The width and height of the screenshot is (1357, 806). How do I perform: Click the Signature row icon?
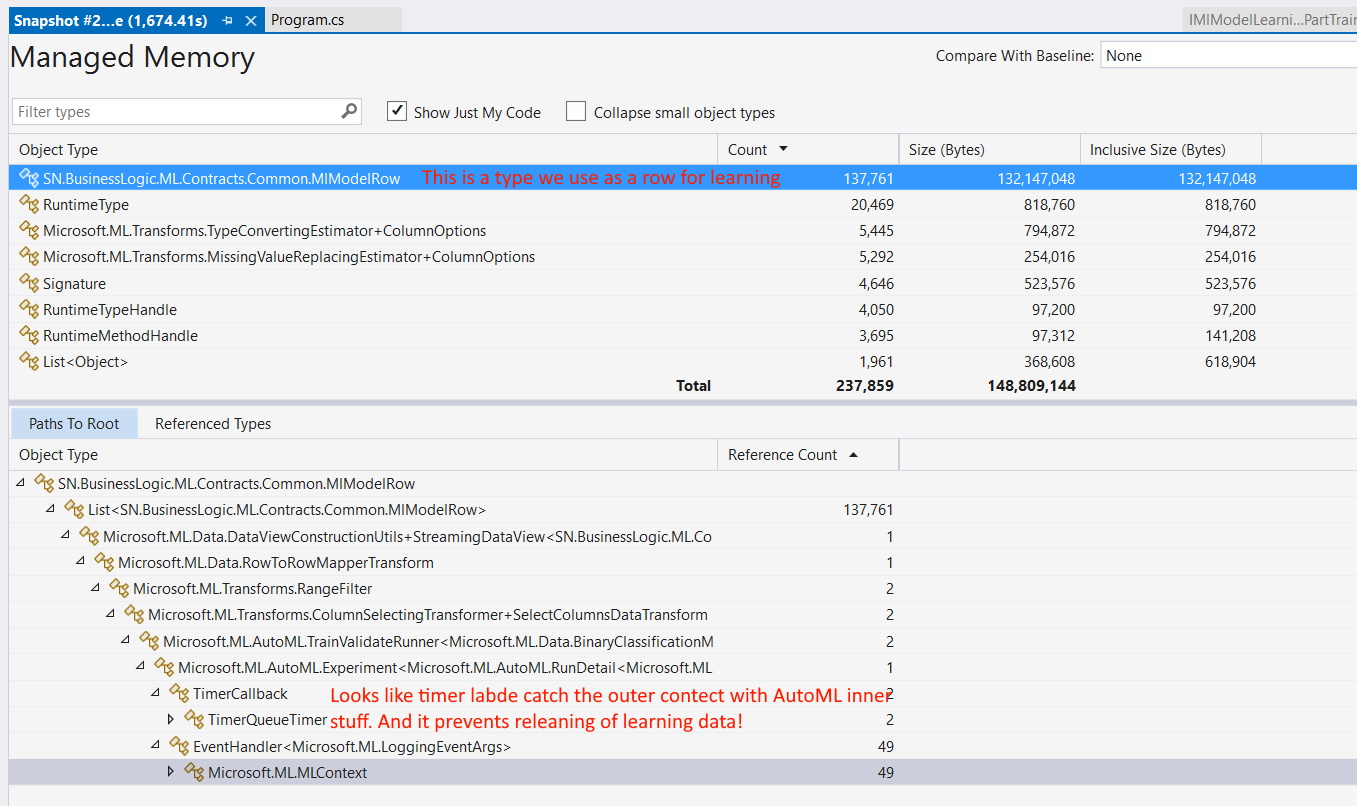point(29,283)
